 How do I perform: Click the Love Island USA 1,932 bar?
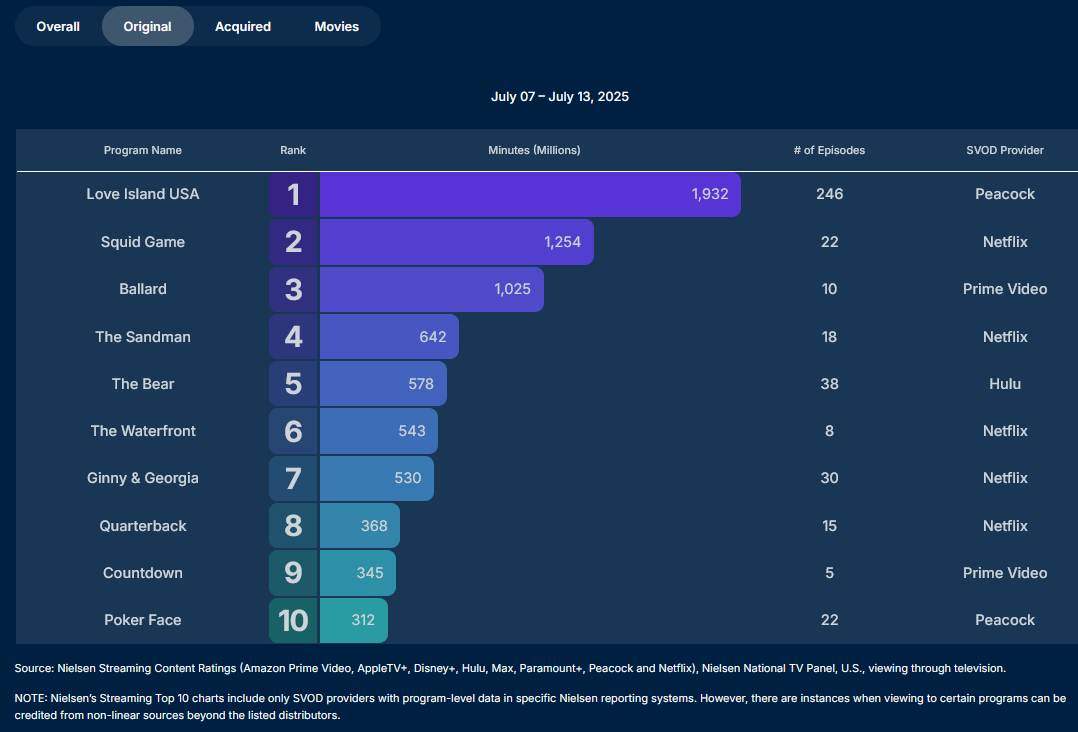tap(530, 194)
